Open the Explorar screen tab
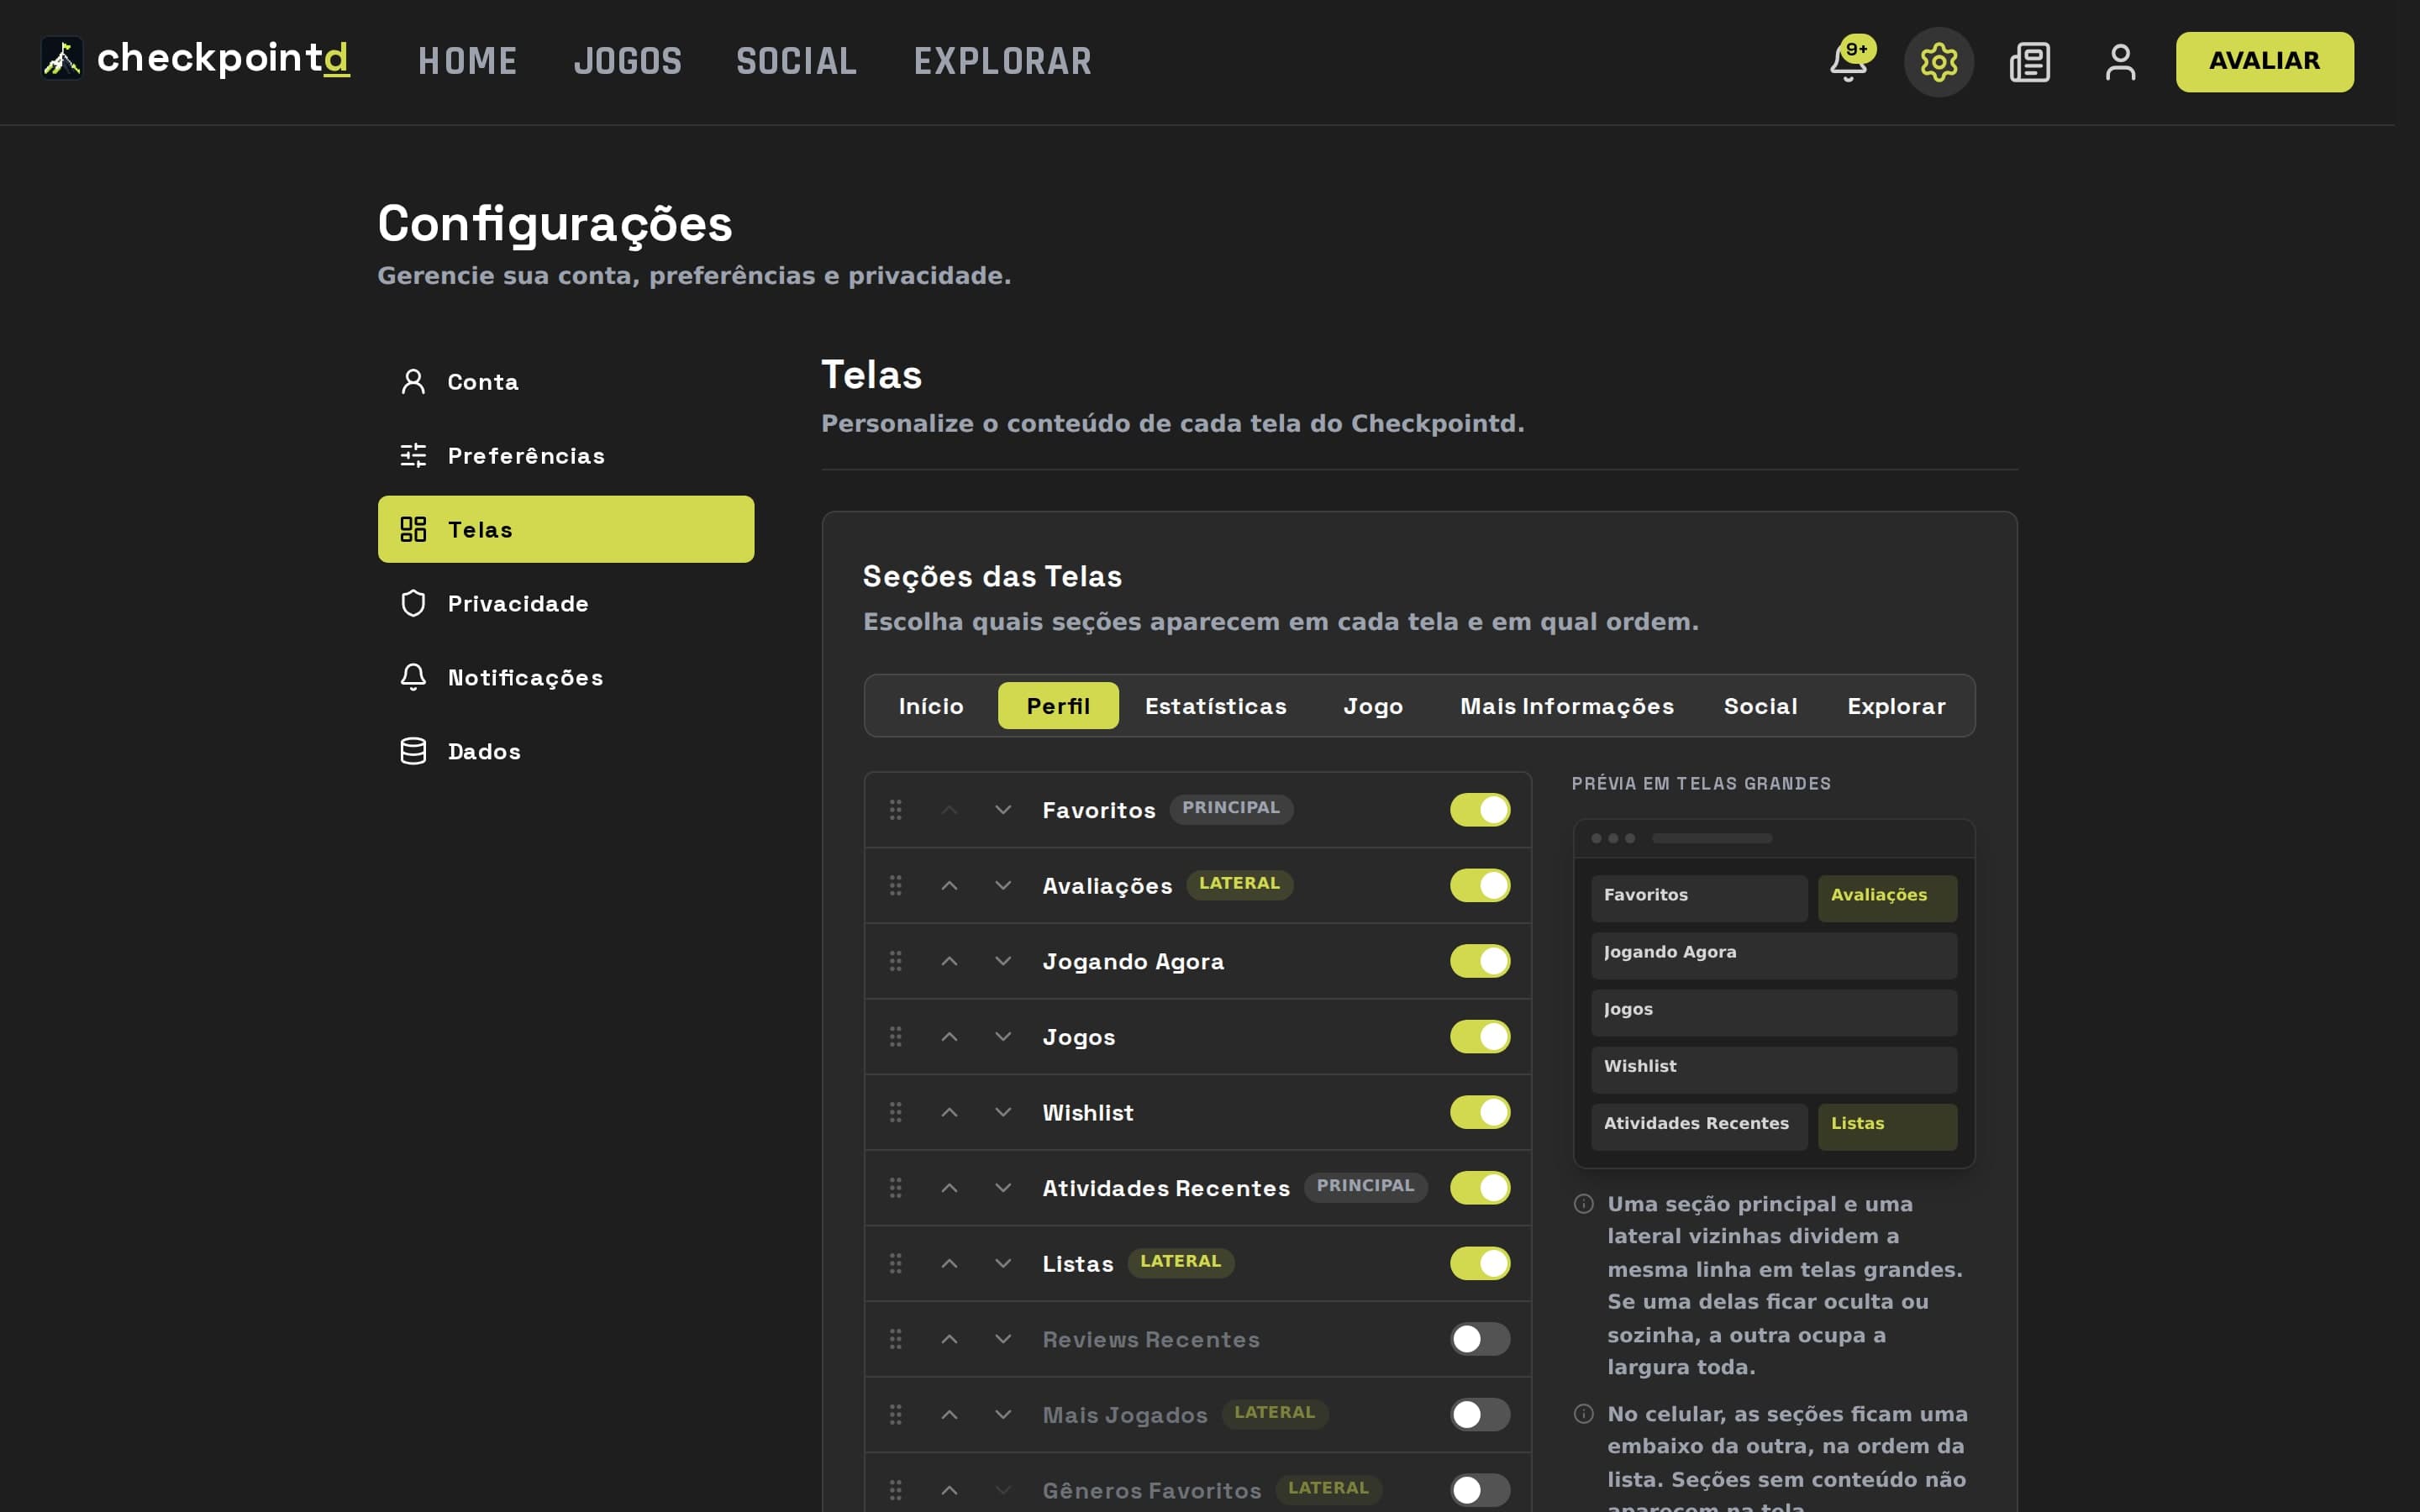Image resolution: width=2420 pixels, height=1512 pixels. click(x=1896, y=705)
